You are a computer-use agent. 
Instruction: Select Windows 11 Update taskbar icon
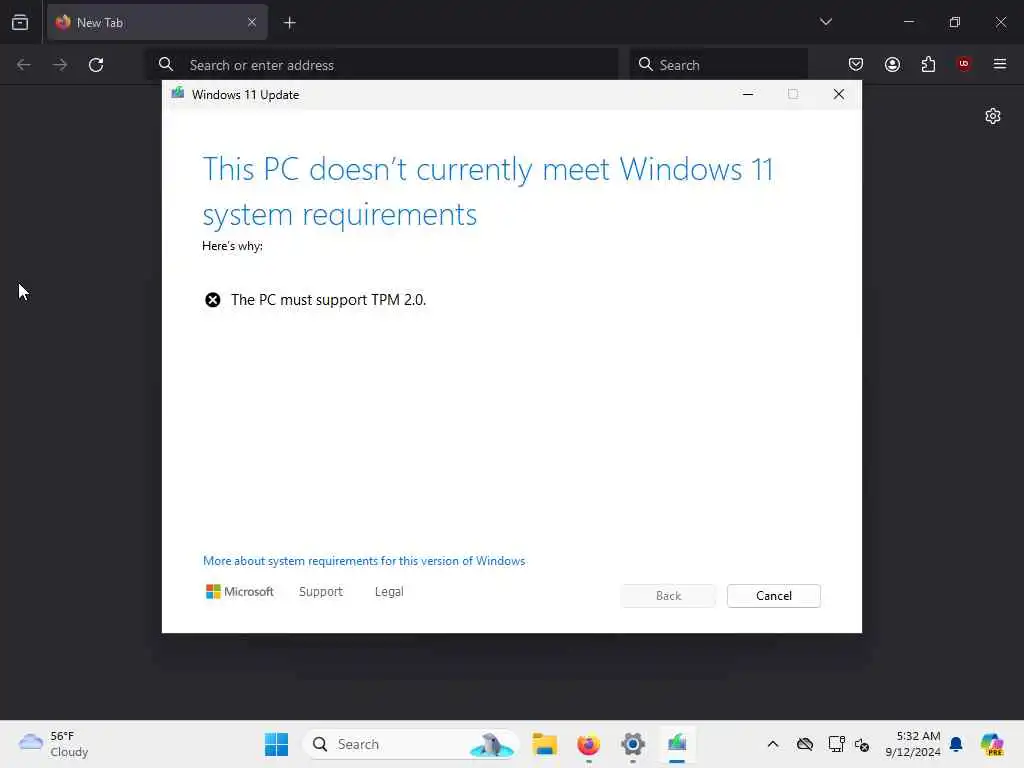pos(677,744)
